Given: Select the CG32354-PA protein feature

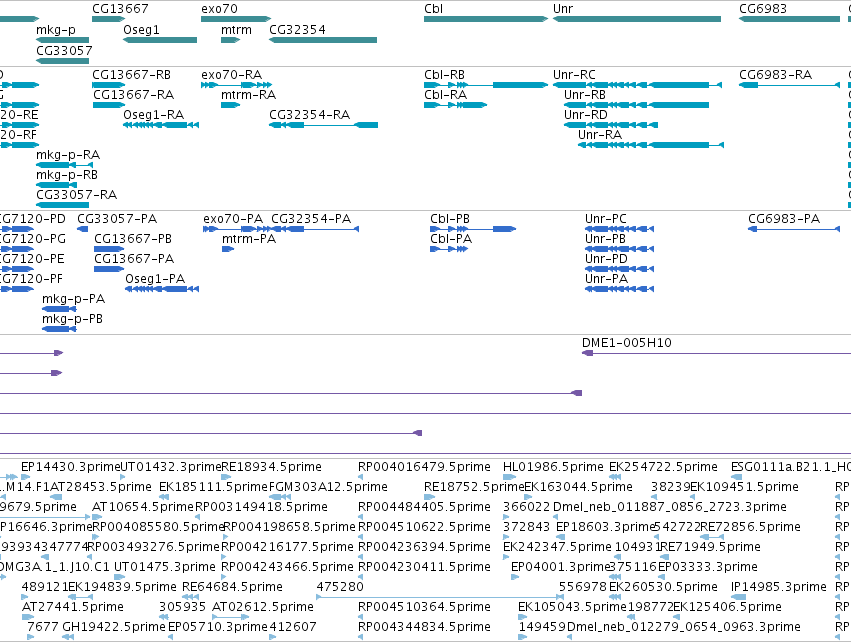Looking at the screenshot, I should [x=315, y=229].
